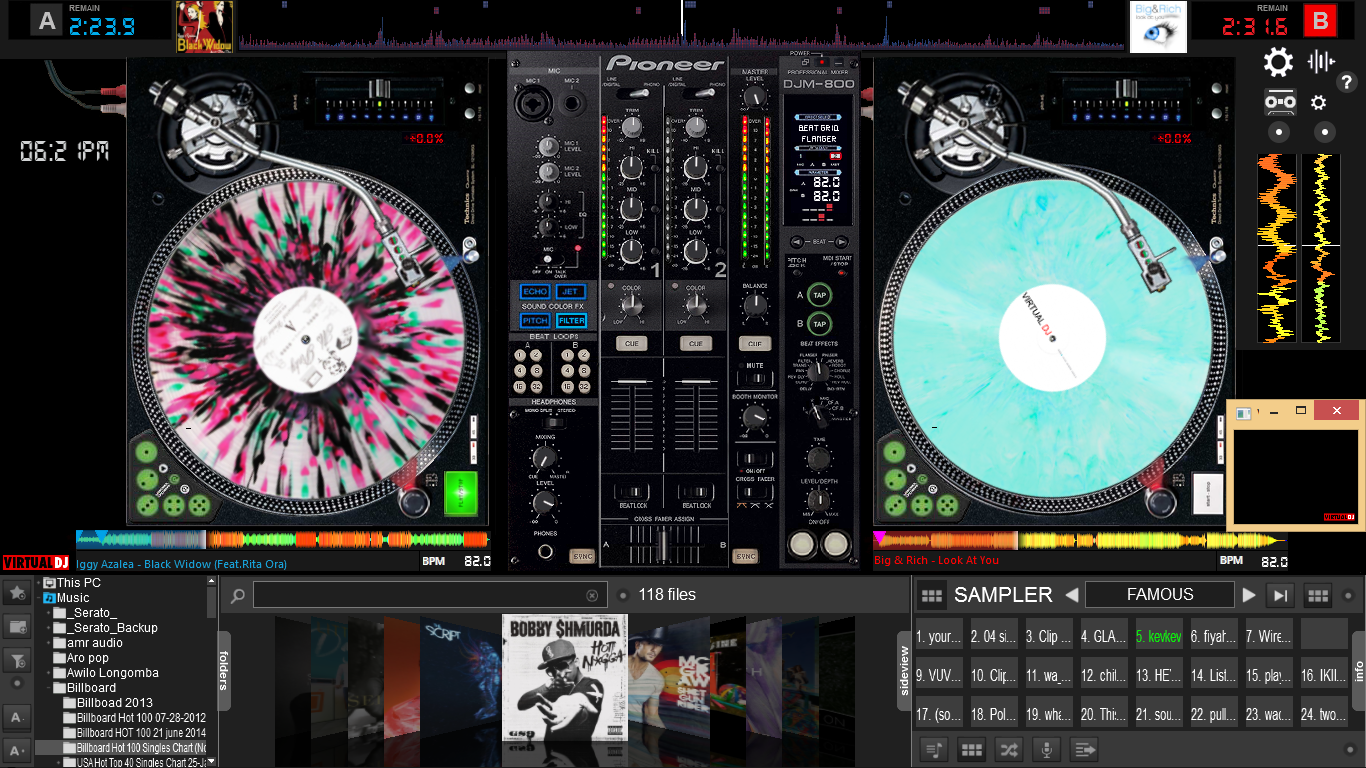Click the shuffle icon below sampler pads
The width and height of the screenshot is (1366, 768).
coord(1009,749)
